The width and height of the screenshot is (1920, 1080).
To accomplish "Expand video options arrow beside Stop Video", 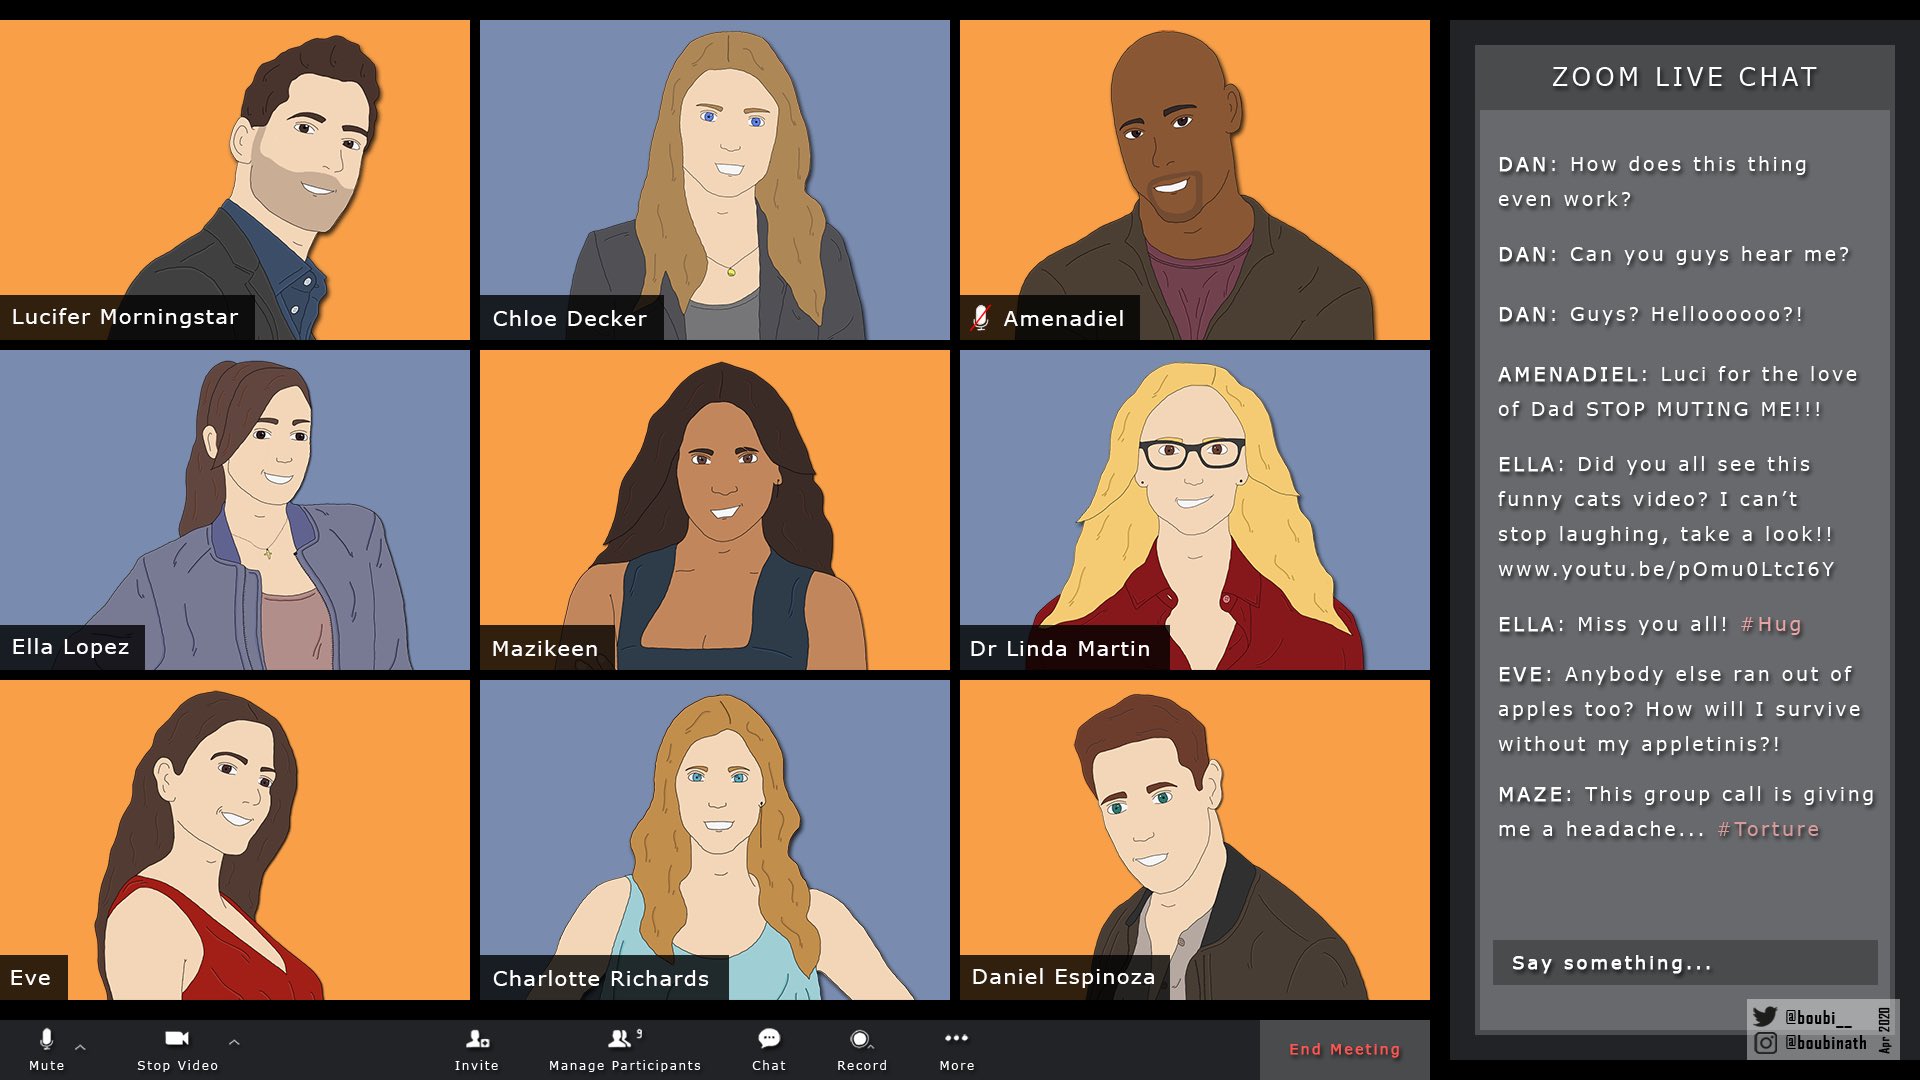I will tap(234, 1042).
